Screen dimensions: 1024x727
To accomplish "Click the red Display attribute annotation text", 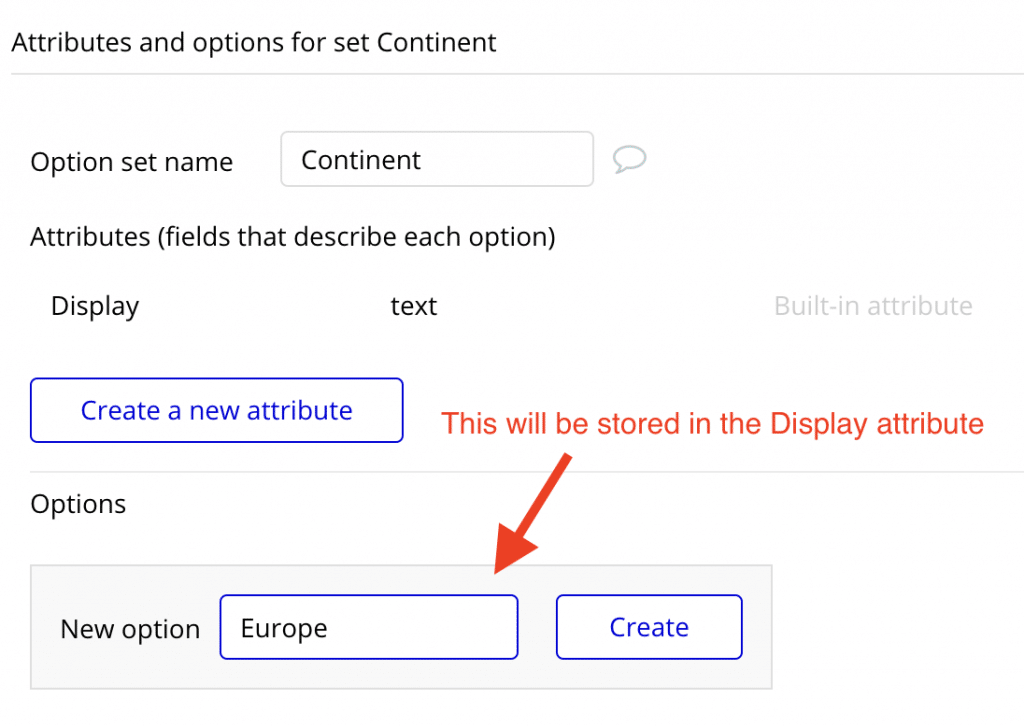I will [712, 424].
